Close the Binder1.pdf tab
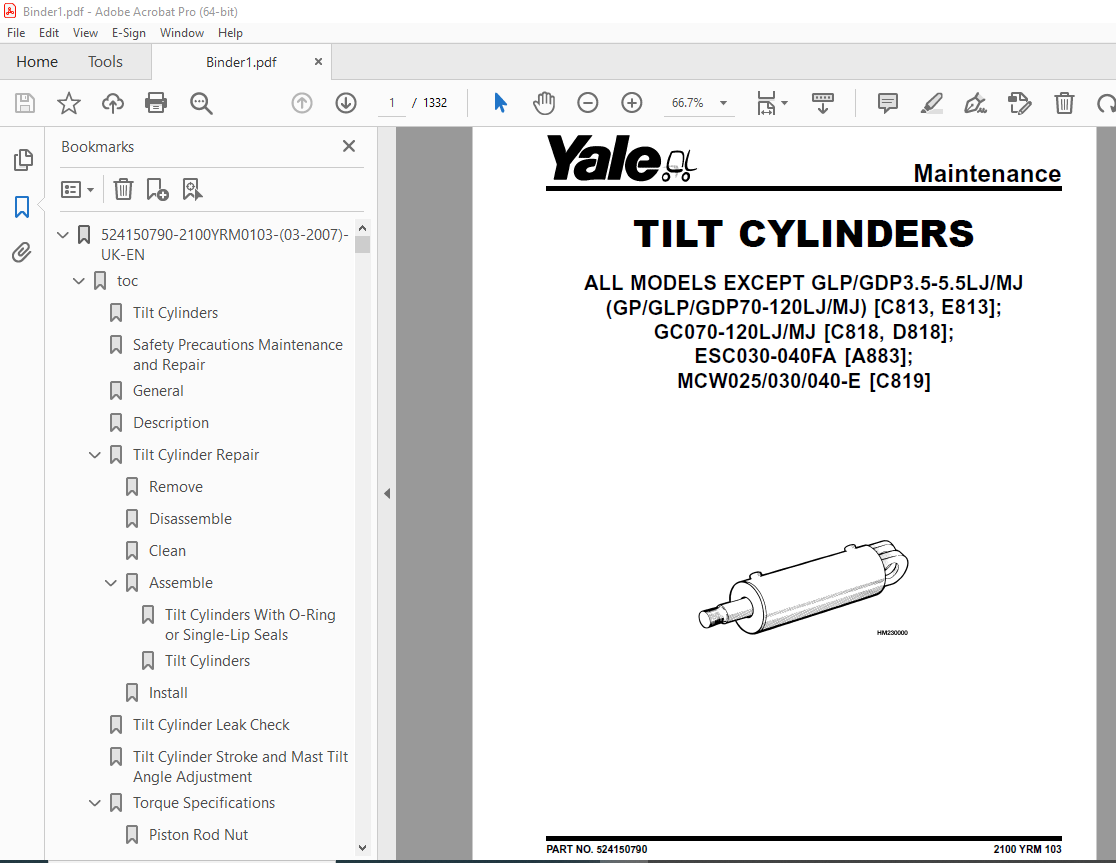Screen dimensions: 1116x863 coord(318,62)
